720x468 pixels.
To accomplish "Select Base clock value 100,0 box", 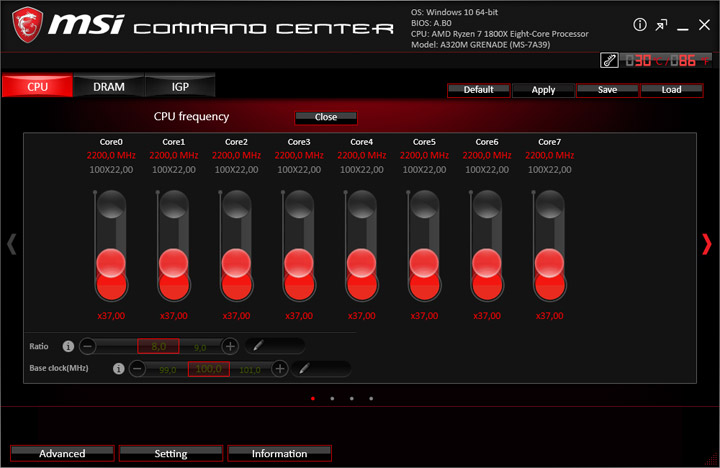I will click(208, 369).
